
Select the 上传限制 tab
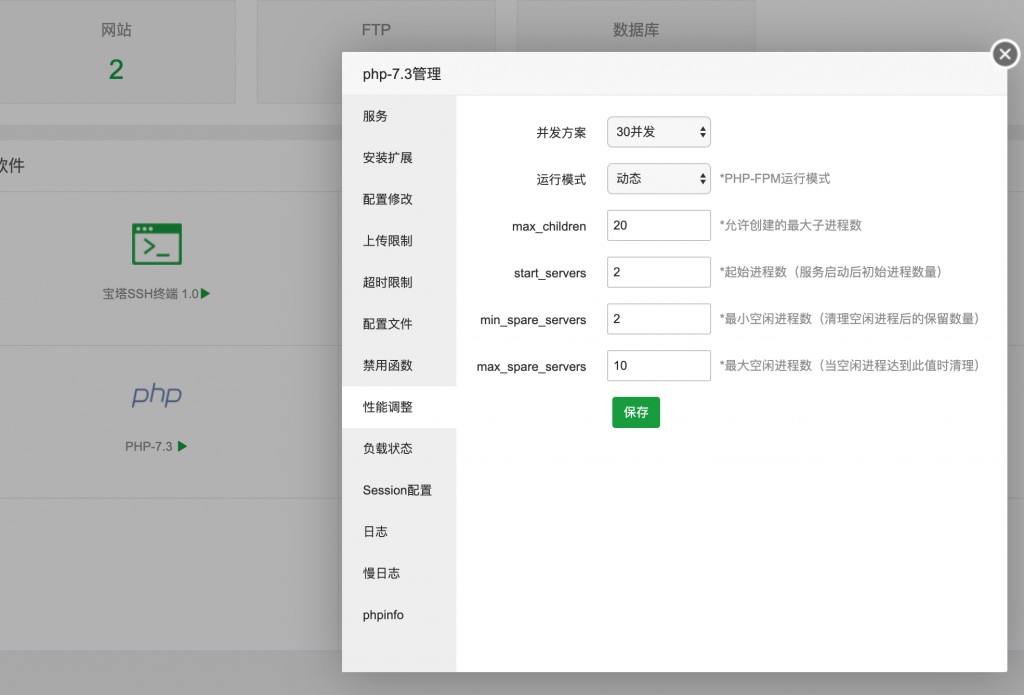coord(399,241)
